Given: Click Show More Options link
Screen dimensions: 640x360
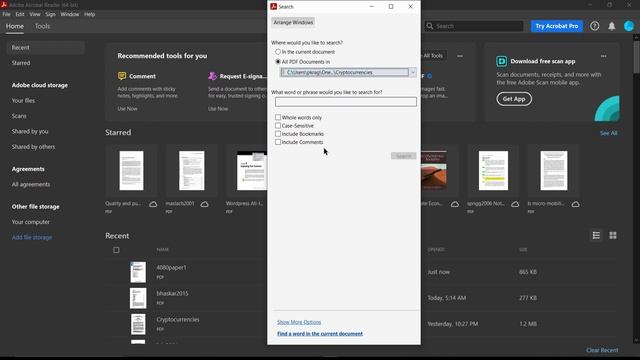Looking at the screenshot, I should (299, 322).
